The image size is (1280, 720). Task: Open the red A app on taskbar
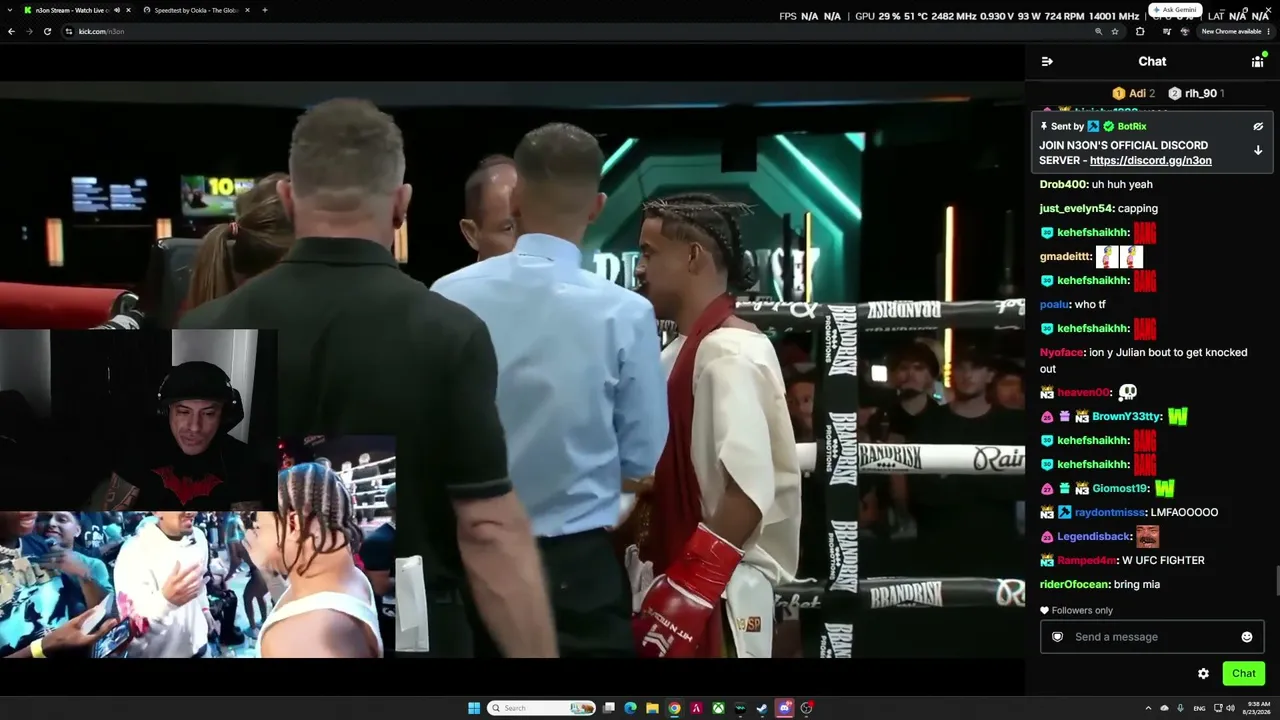tap(696, 708)
